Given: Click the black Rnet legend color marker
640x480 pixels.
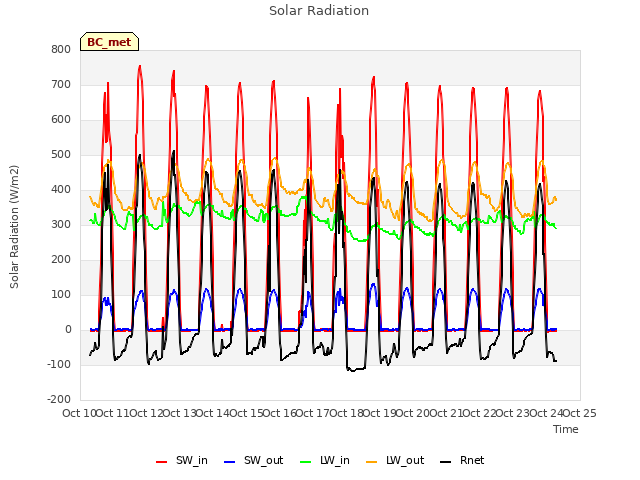Looking at the screenshot, I should pos(446,462).
